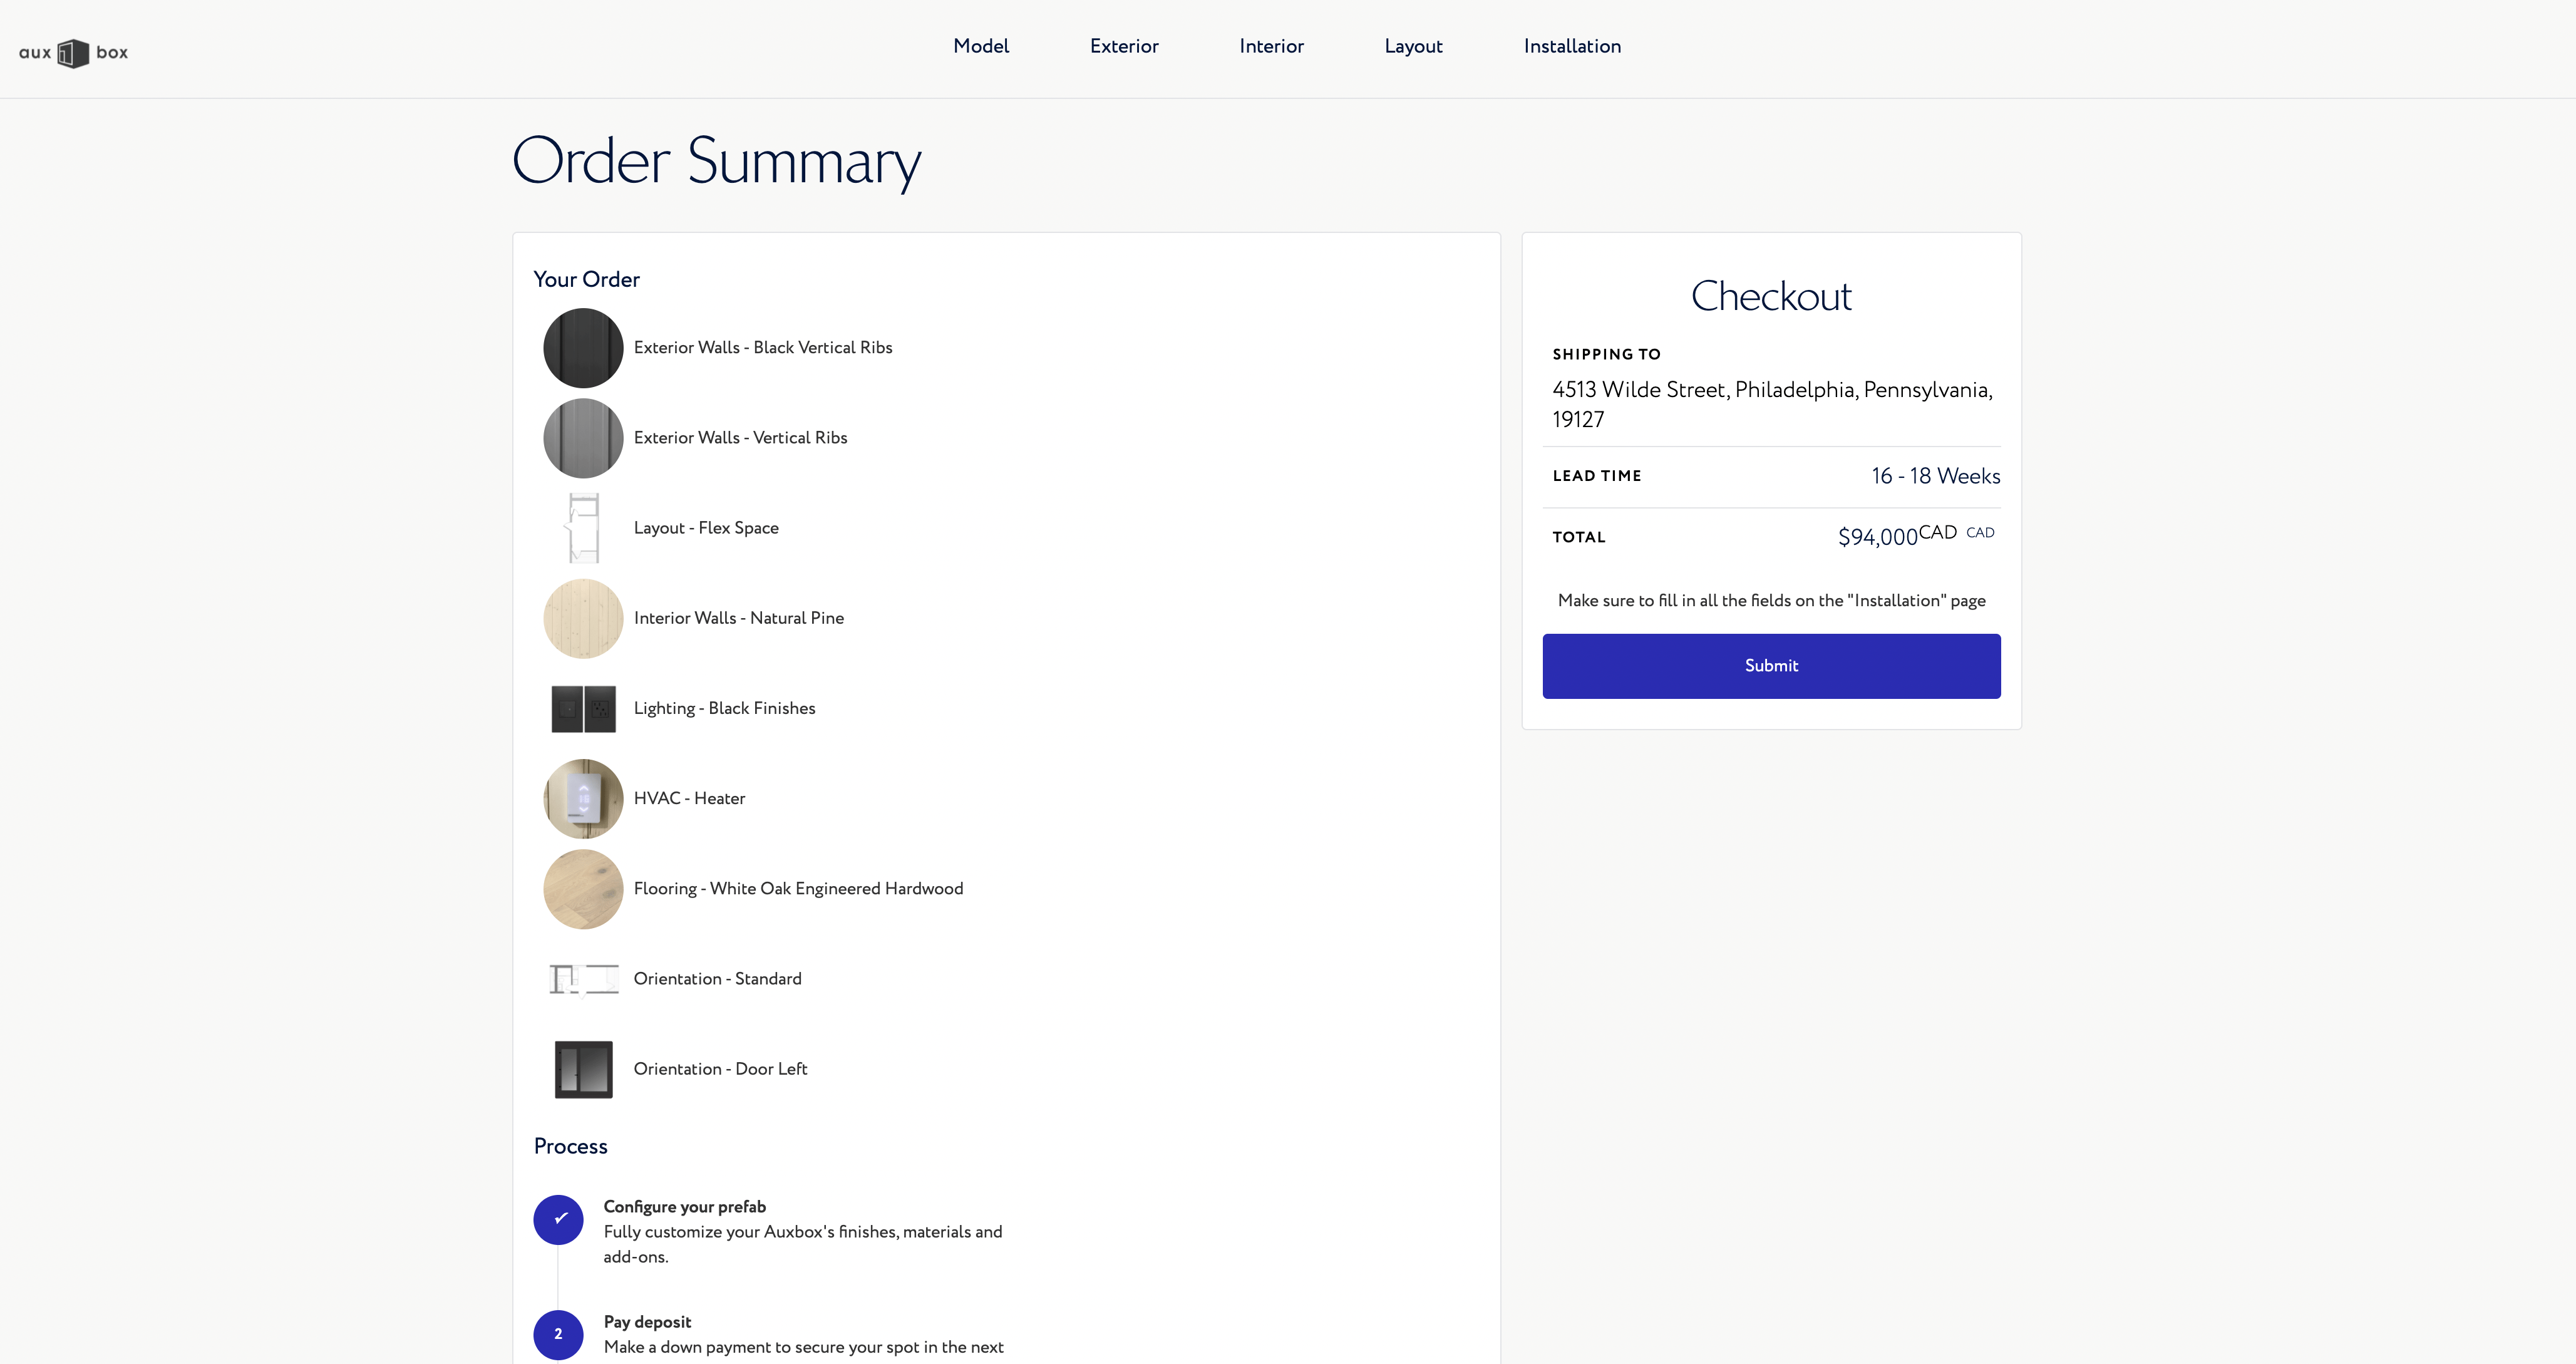Viewport: 2576px width, 1364px height.
Task: Click 'Lighting - Black Finishes' text
Action: tap(724, 708)
